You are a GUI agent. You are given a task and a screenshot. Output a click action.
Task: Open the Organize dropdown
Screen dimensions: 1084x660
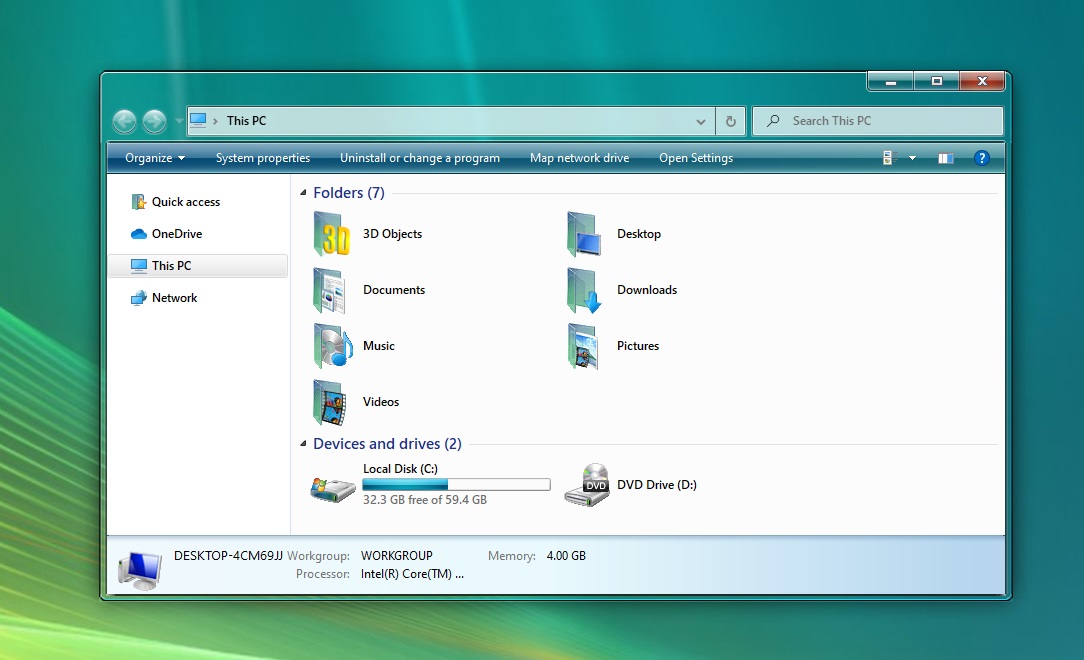pos(152,157)
